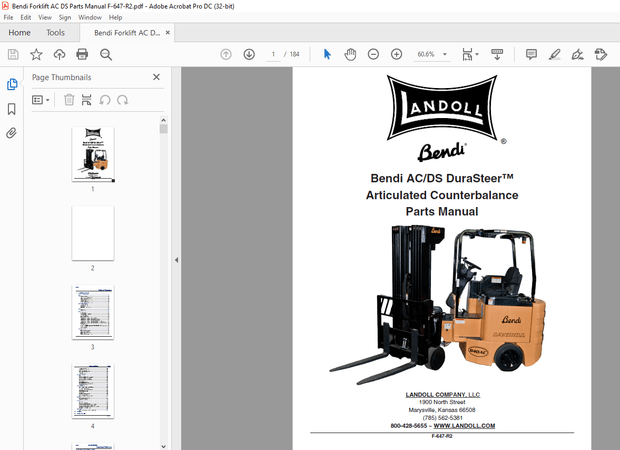Image resolution: width=620 pixels, height=450 pixels.
Task: Click '1900 North Street' address line
Action: tap(442, 402)
